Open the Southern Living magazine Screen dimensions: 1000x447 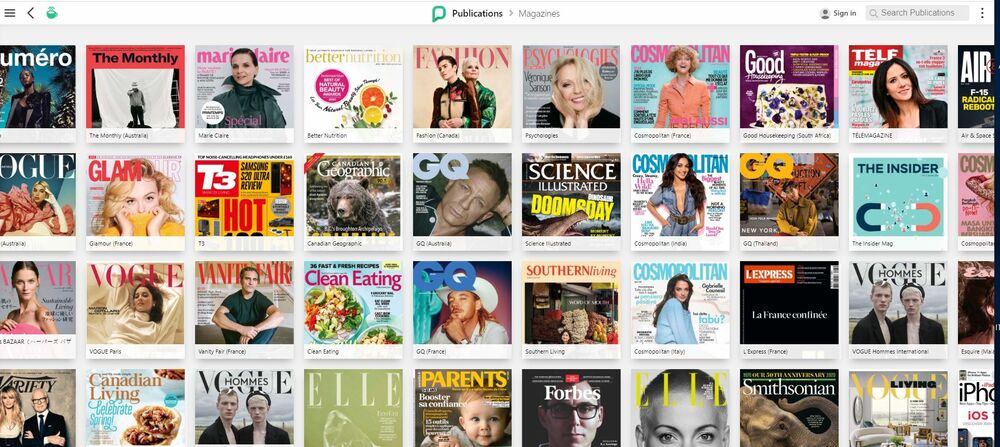pos(571,303)
